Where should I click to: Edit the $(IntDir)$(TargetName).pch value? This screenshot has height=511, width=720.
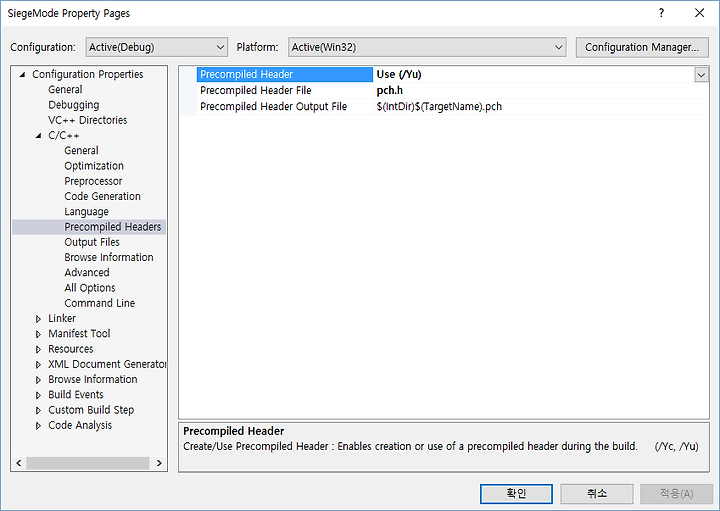tap(541, 107)
